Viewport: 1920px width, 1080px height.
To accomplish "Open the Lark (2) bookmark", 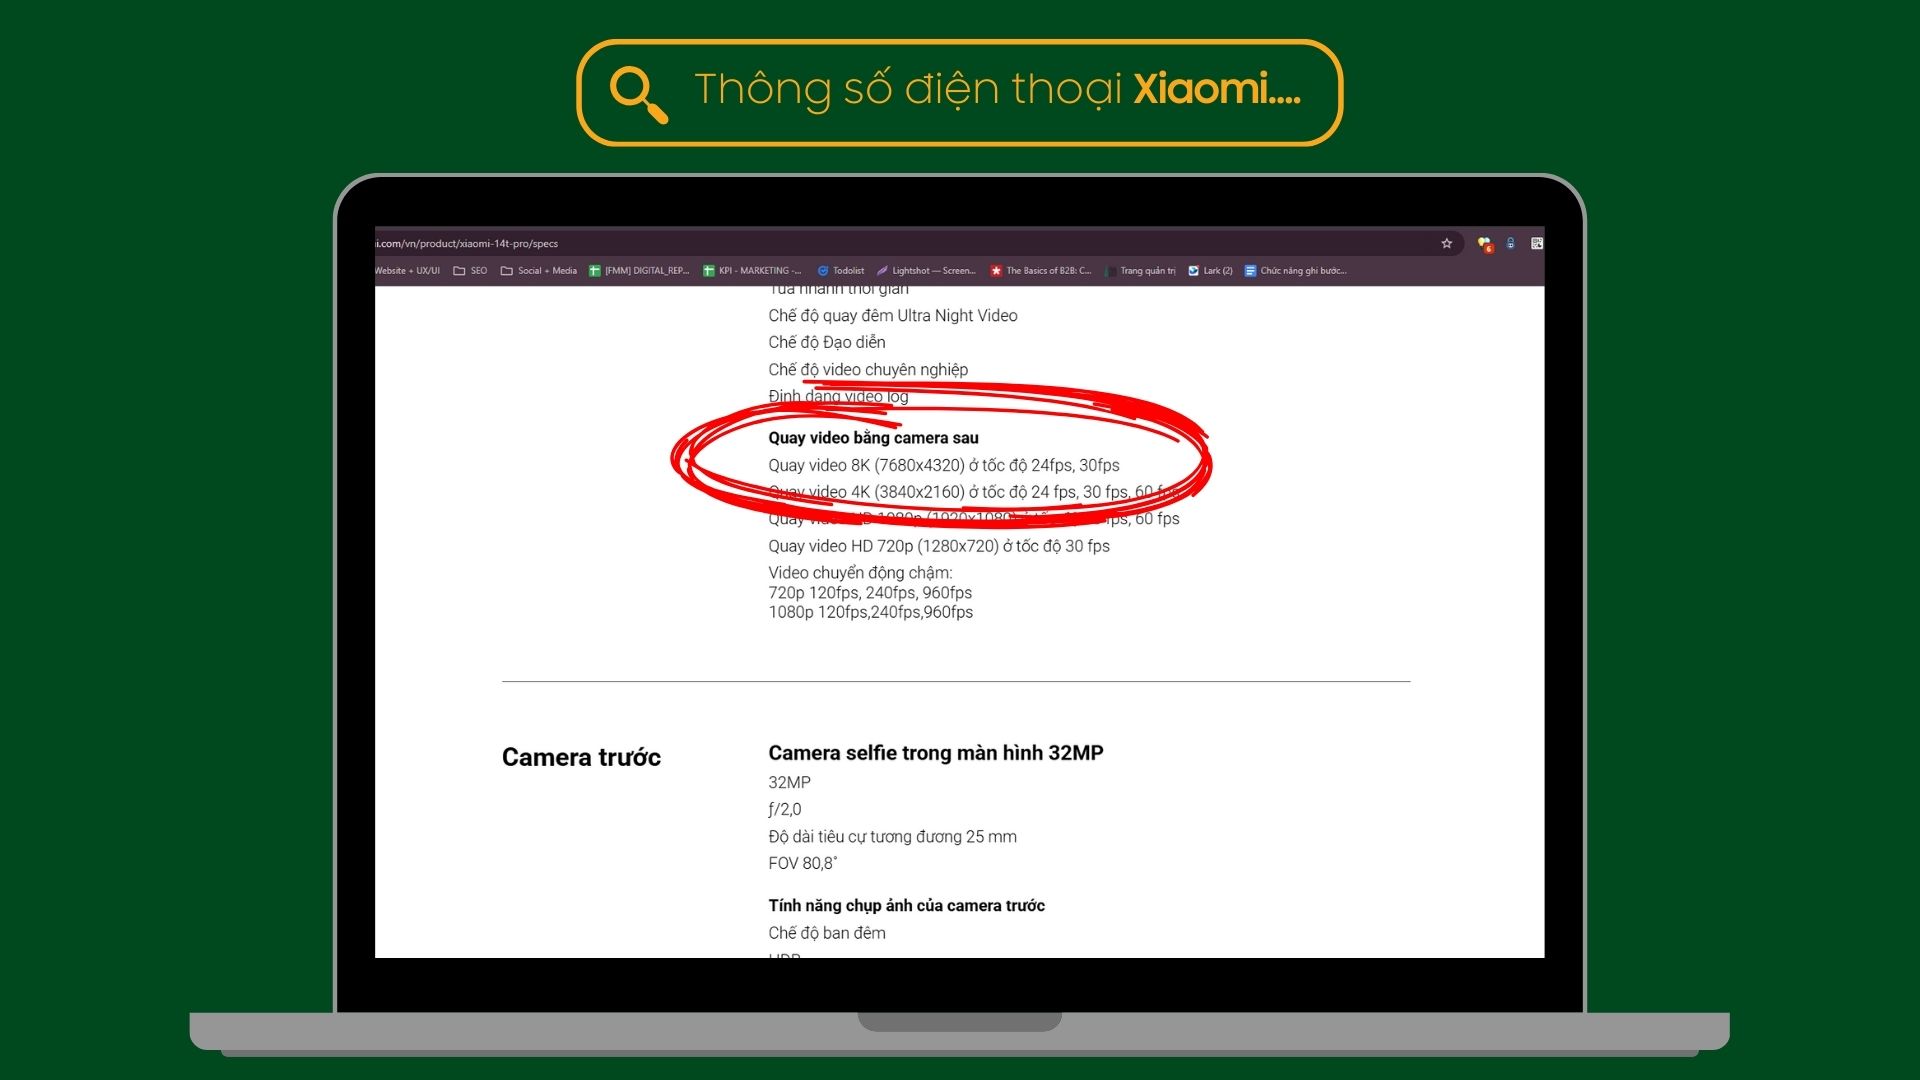I will [x=1210, y=270].
